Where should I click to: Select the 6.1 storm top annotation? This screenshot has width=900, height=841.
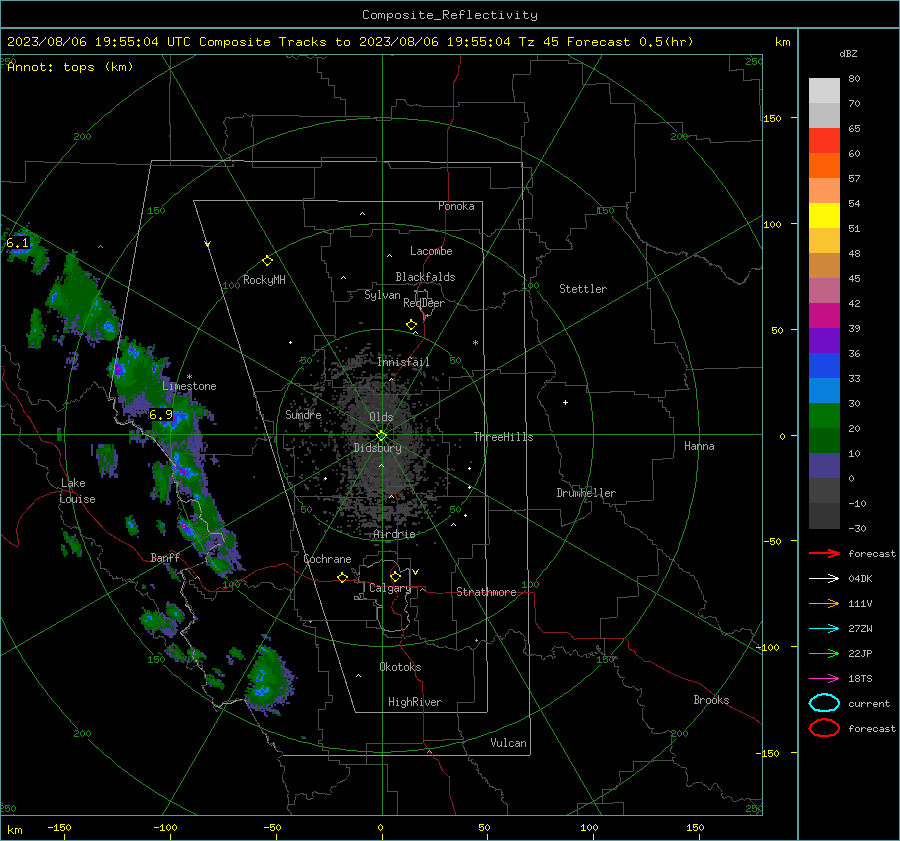[18, 243]
